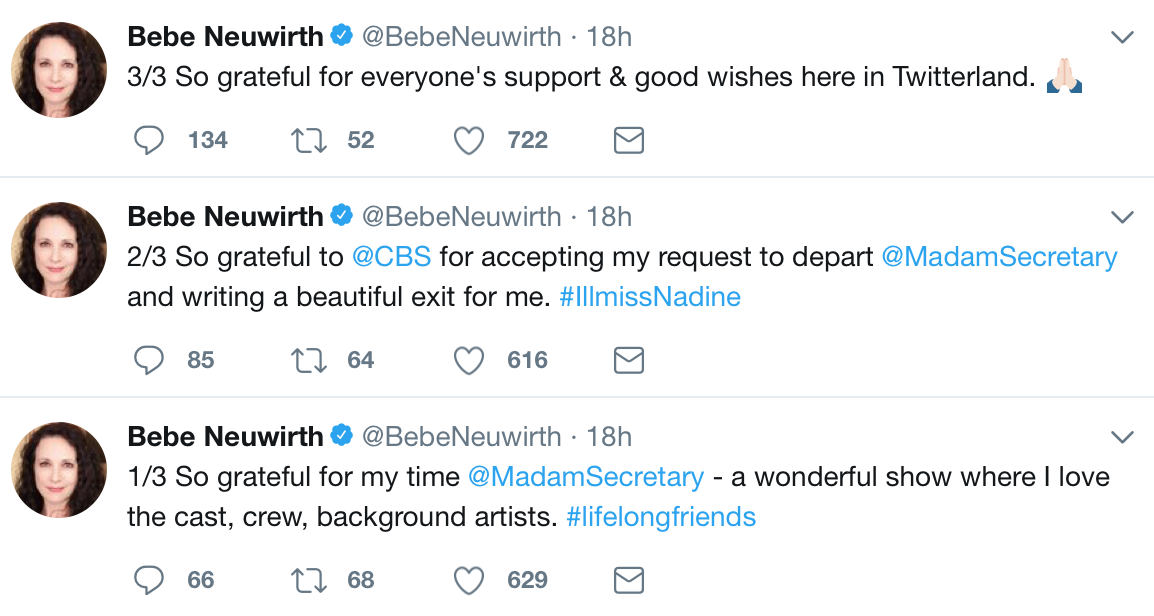Viewport: 1154px width, 616px height.
Task: Reply to the 3/3 Twitterland tweet
Action: tap(149, 140)
